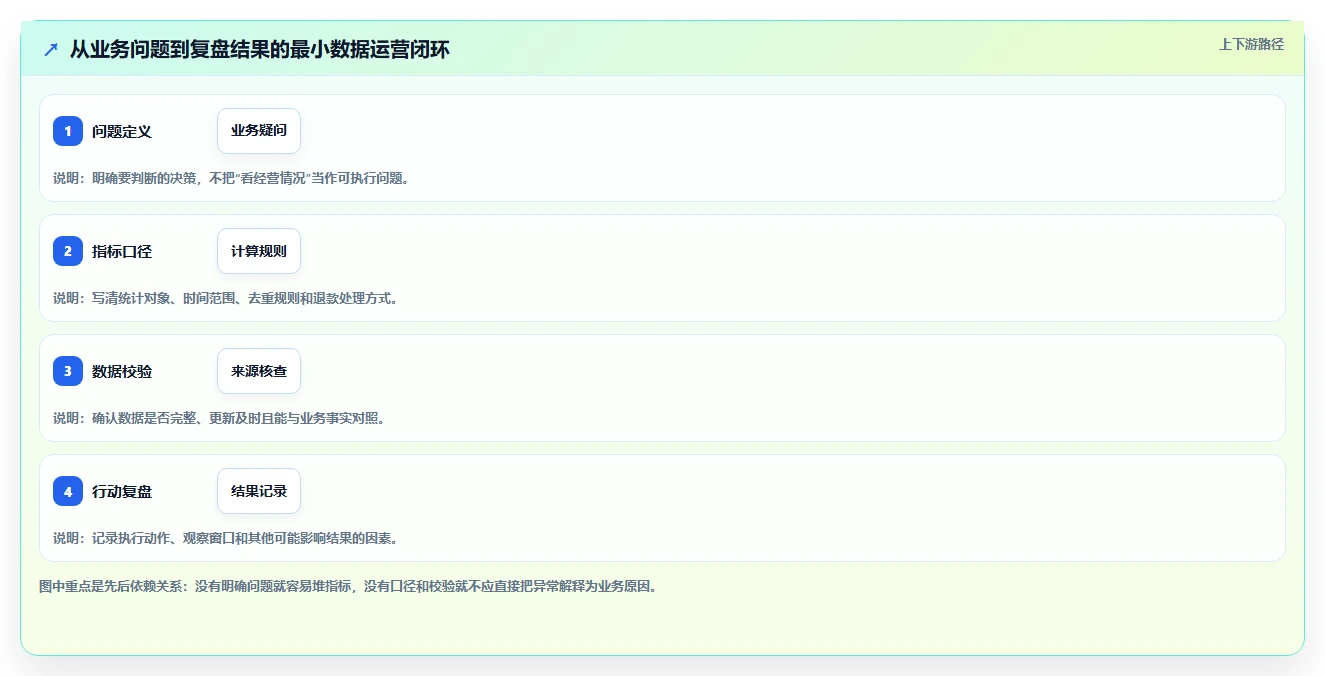Image resolution: width=1325 pixels, height=676 pixels.
Task: Click the title 从业务问题到复盘结果的最小数据运营闭环
Action: click(x=260, y=49)
